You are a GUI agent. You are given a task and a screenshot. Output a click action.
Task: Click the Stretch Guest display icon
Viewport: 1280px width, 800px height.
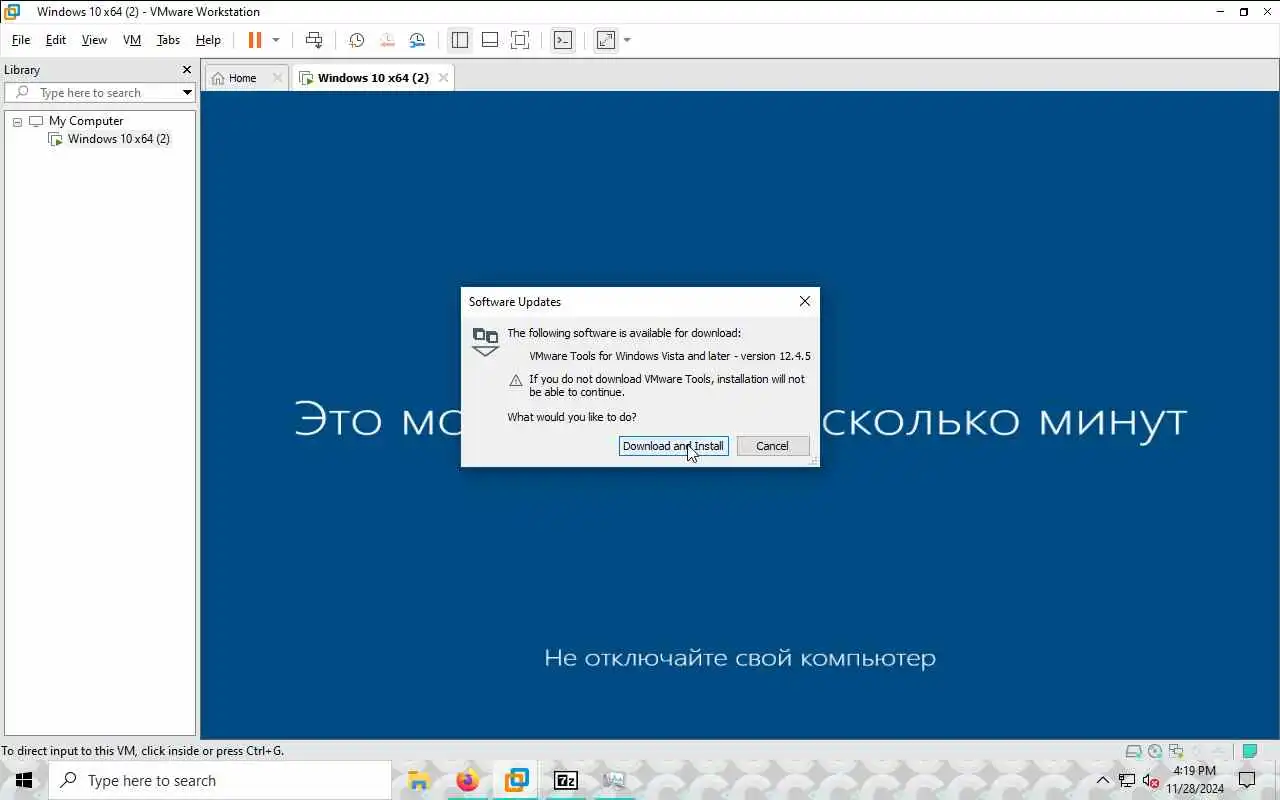606,40
